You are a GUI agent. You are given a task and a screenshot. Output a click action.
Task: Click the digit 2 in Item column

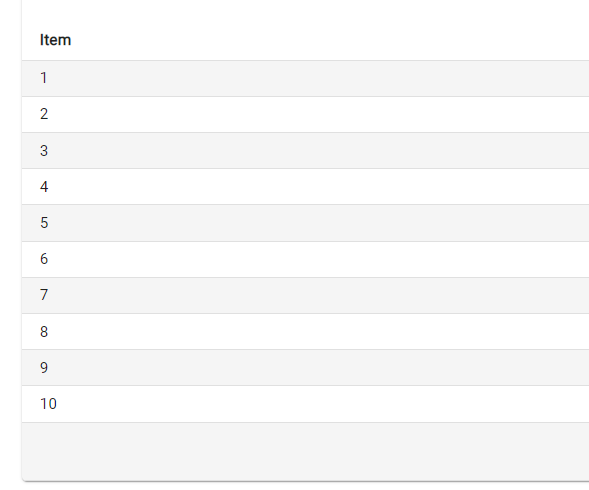(x=44, y=114)
